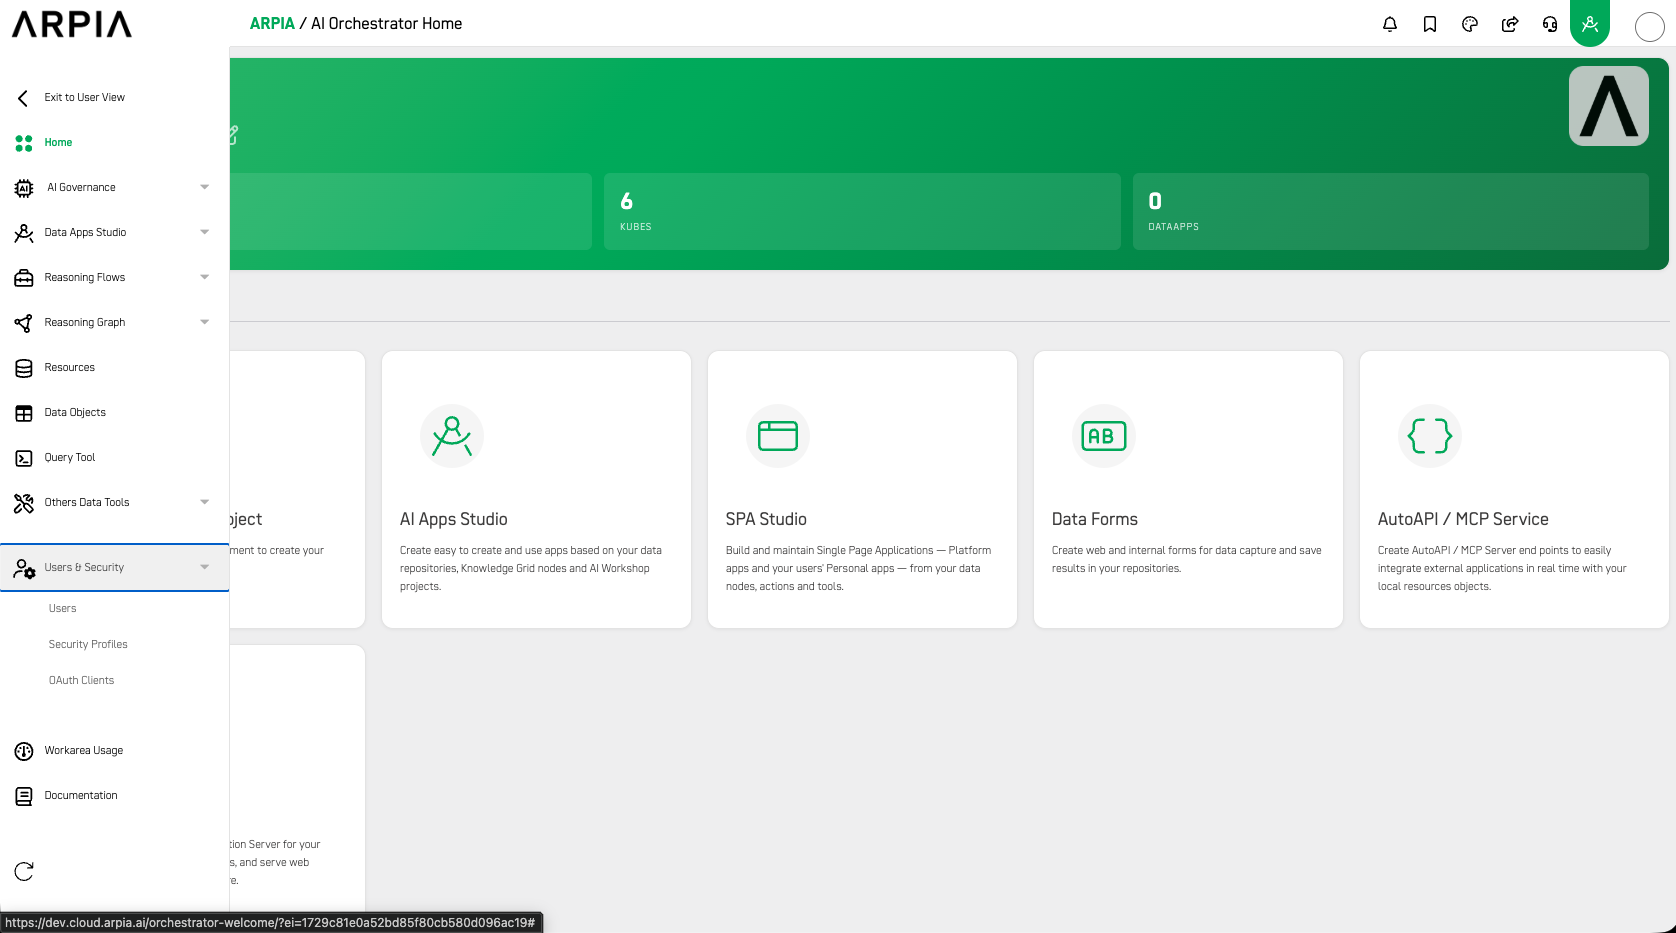Click the Documentation book icon
The width and height of the screenshot is (1676, 933).
24,796
